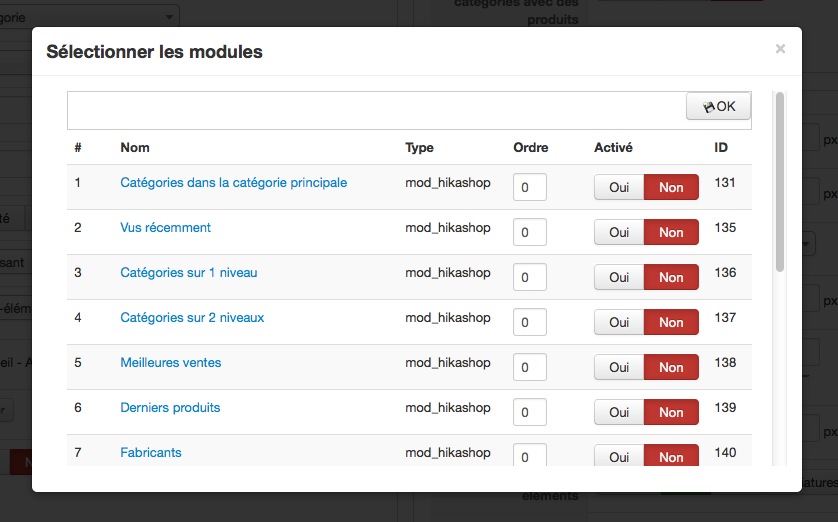Click the modal's vertical scrollbar thumb
Screen dimensions: 838x522
pyautogui.click(x=779, y=180)
